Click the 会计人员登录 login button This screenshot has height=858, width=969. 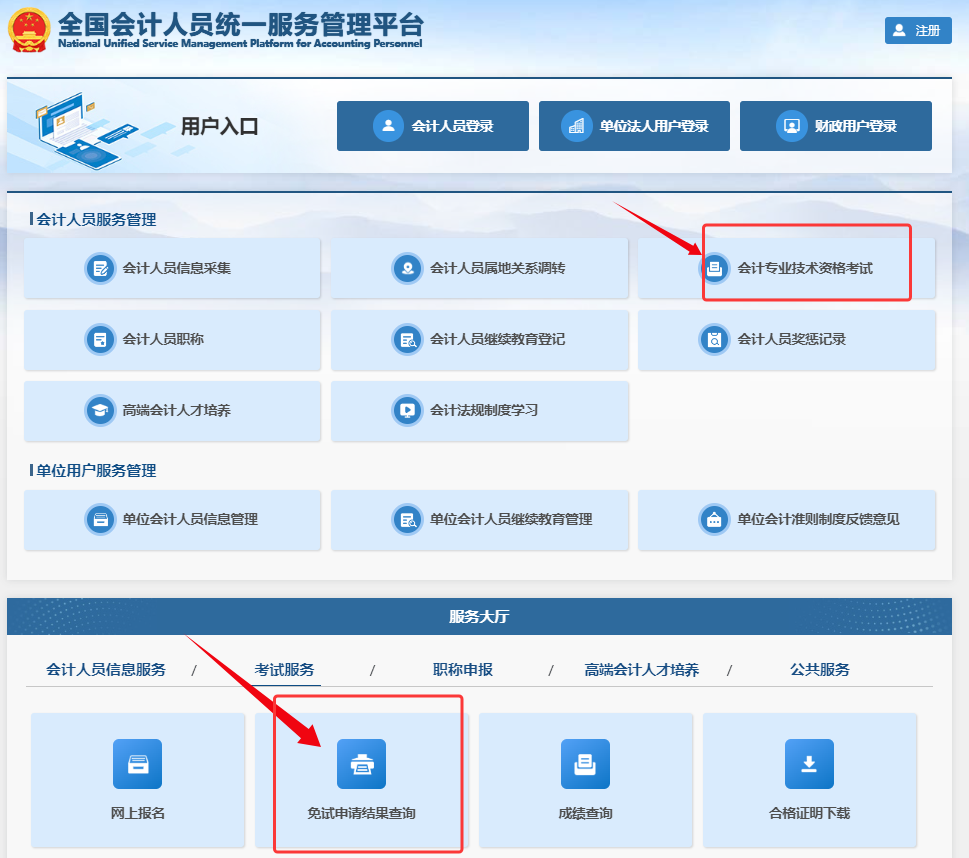click(x=432, y=126)
